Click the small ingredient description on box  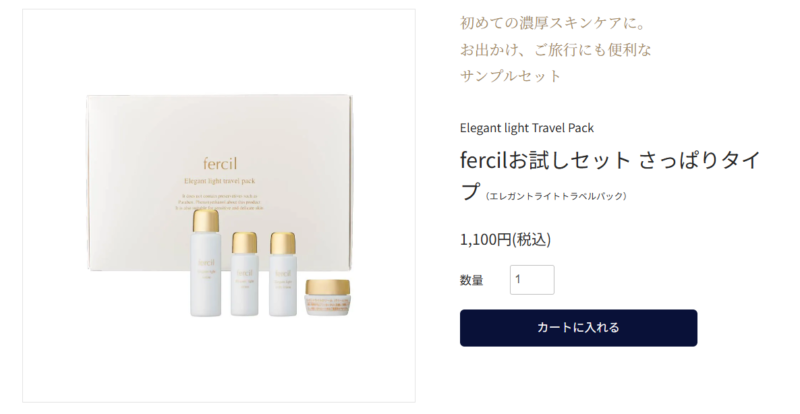tap(221, 202)
